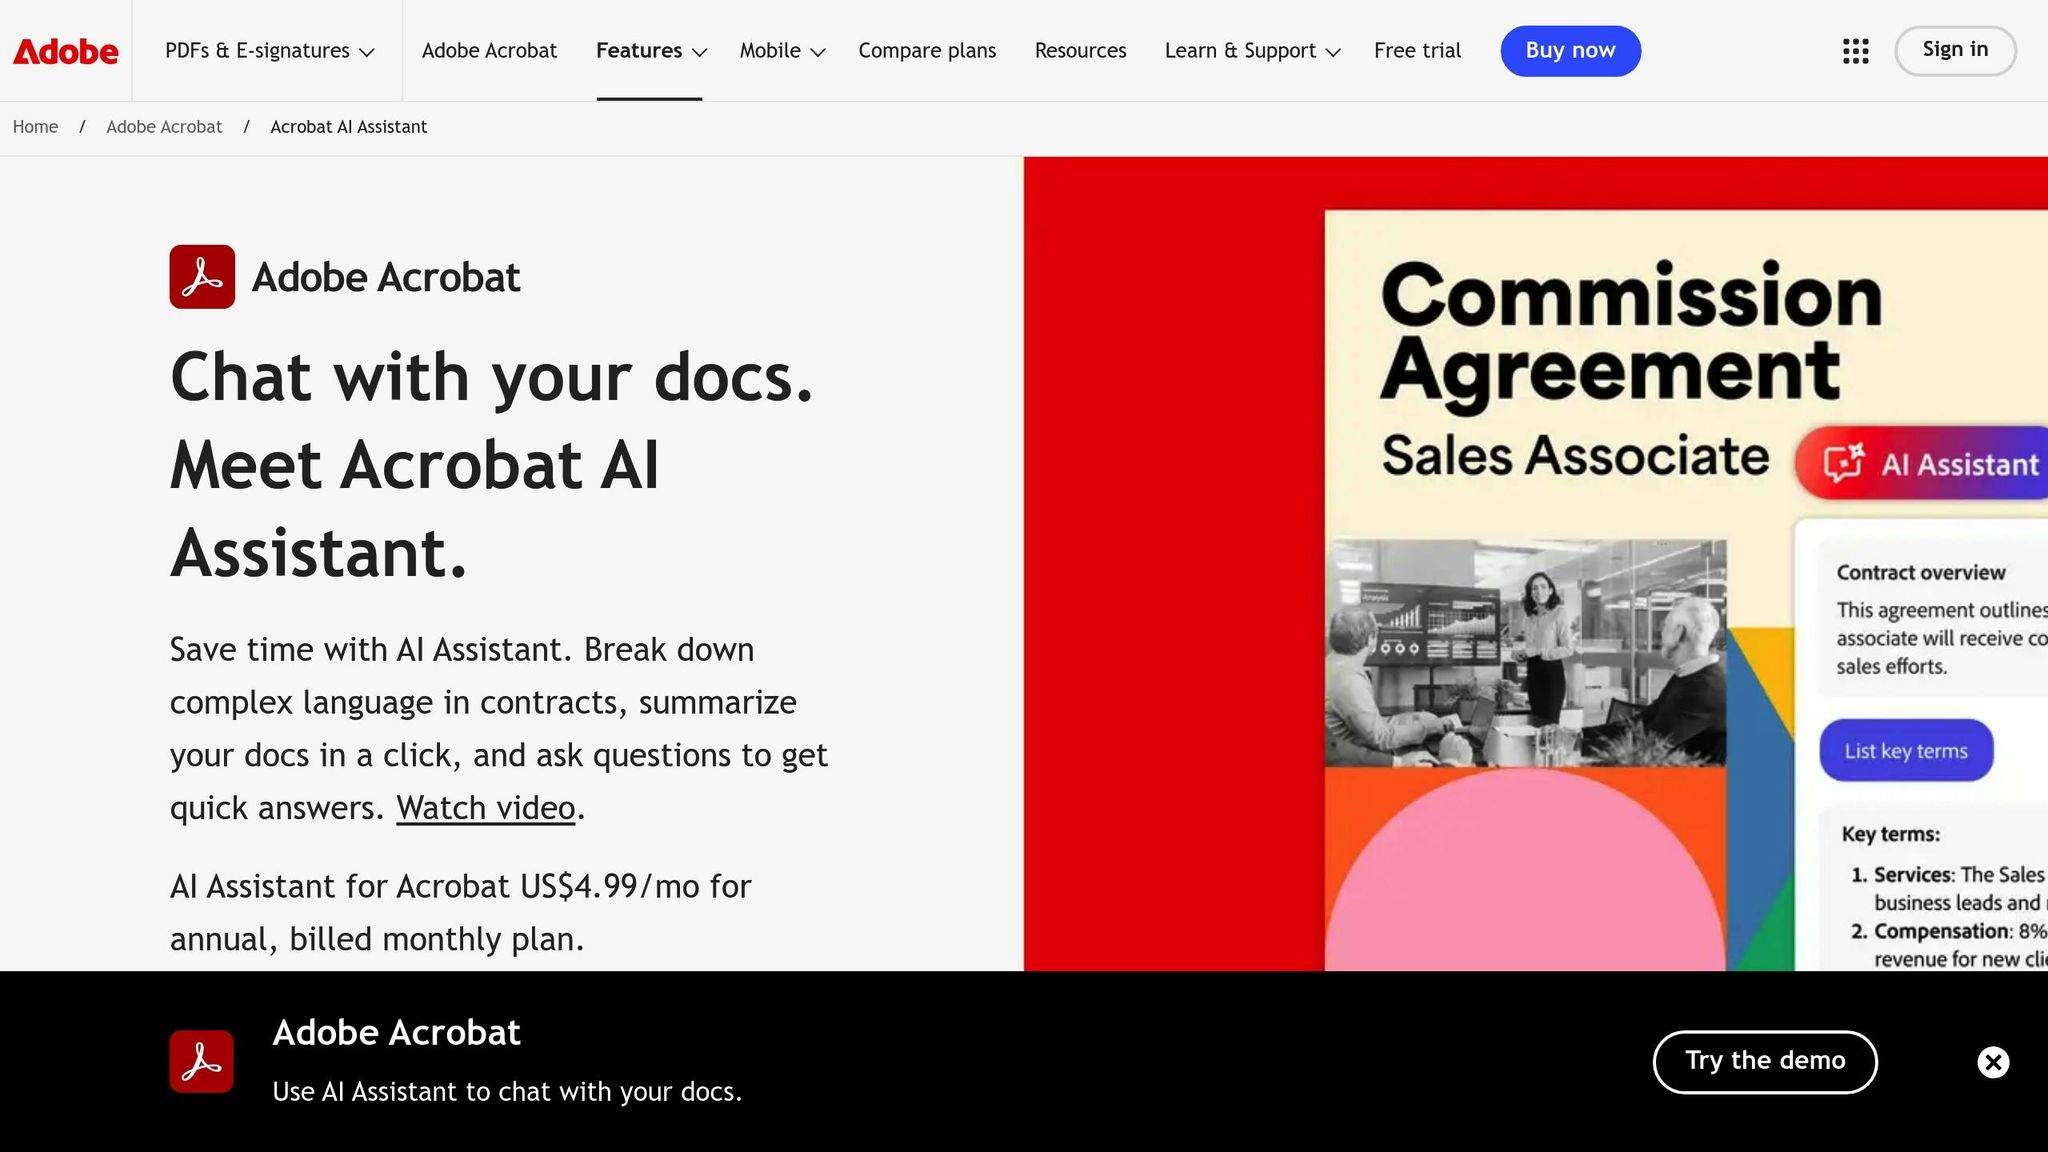The width and height of the screenshot is (2048, 1152).
Task: Select the Free trial nav link
Action: click(1417, 51)
